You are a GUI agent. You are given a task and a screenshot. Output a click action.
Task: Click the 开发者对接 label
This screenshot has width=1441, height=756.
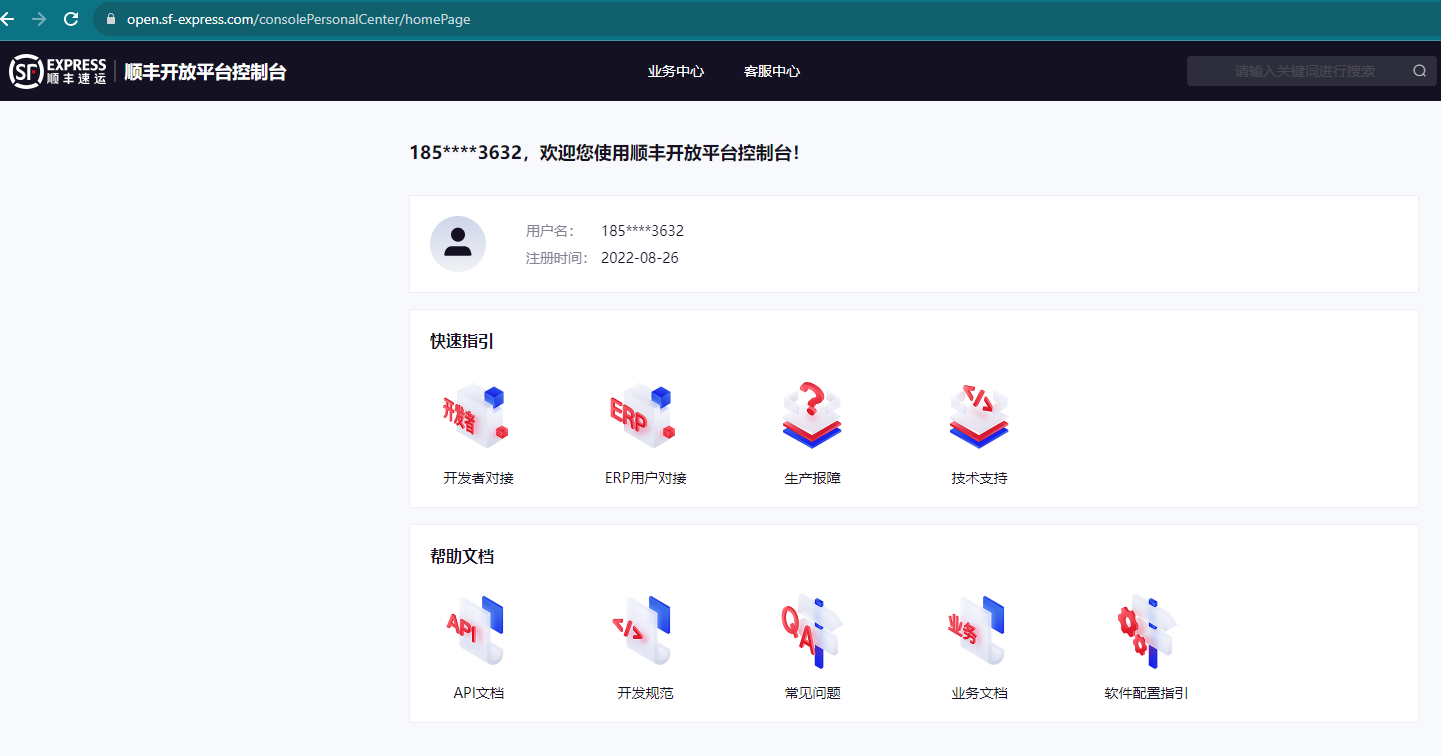(x=478, y=478)
